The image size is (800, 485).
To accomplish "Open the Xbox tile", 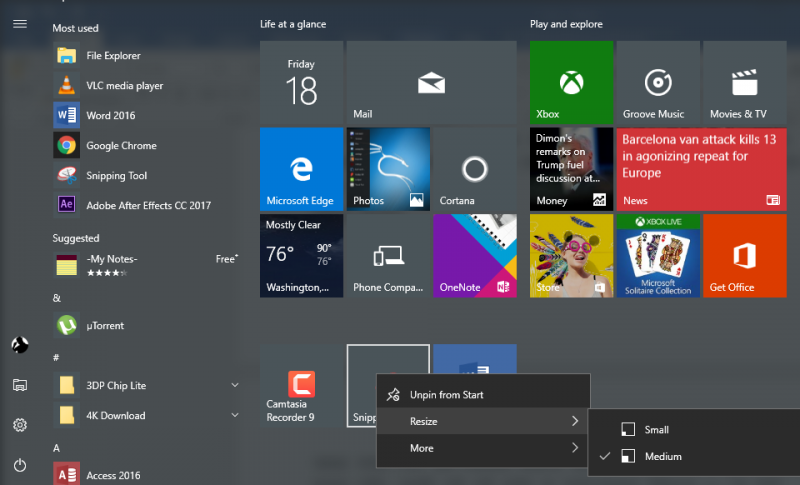I will tap(571, 82).
